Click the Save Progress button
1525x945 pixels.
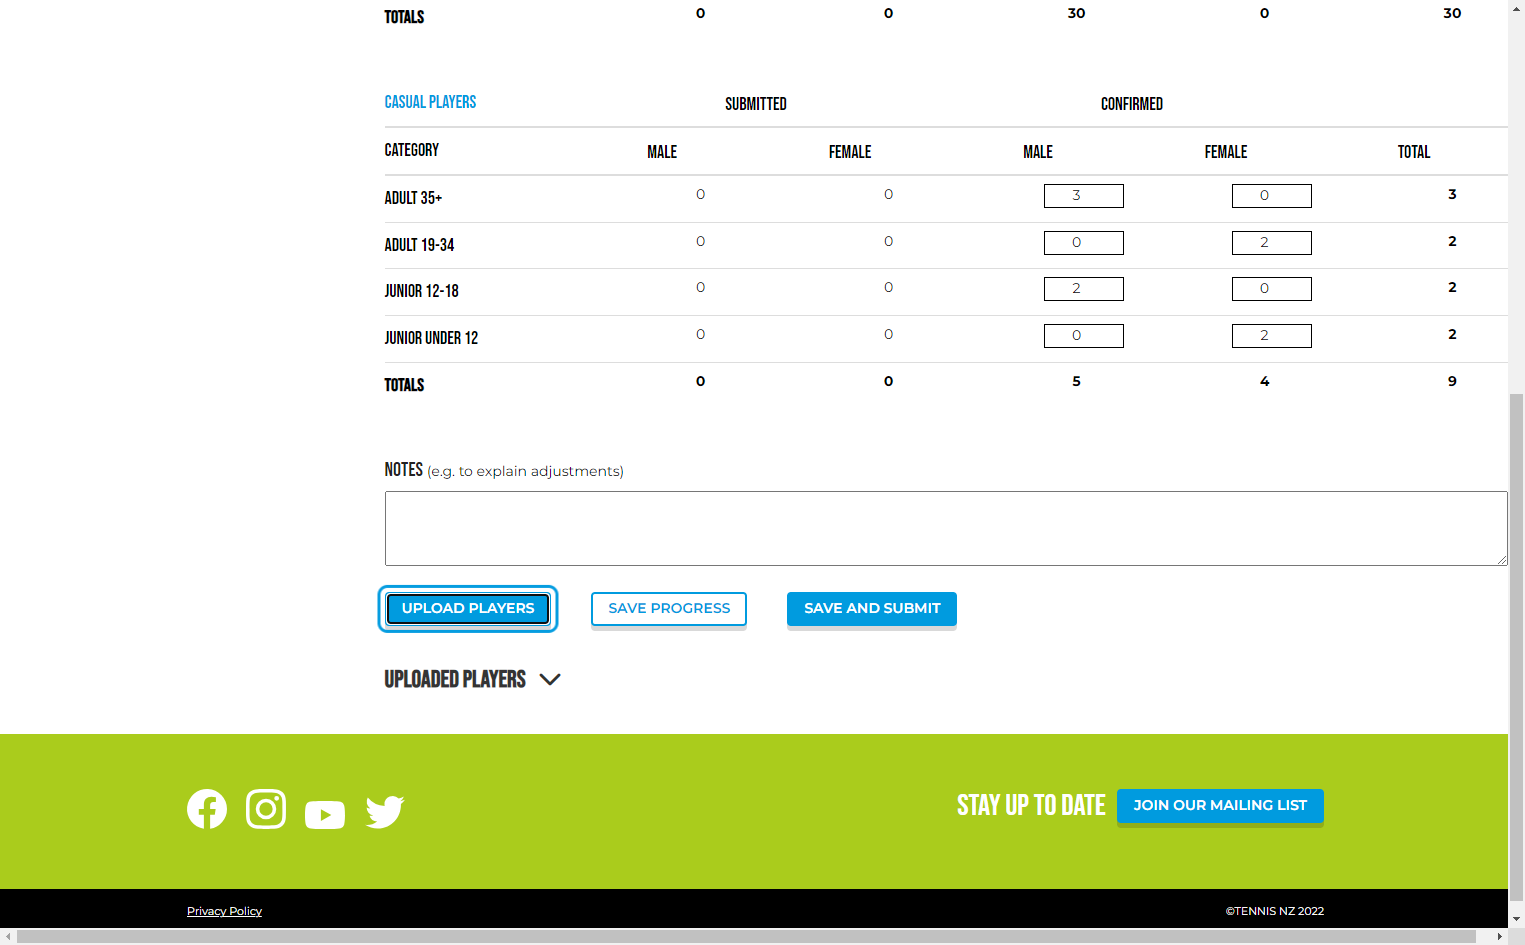pos(669,609)
